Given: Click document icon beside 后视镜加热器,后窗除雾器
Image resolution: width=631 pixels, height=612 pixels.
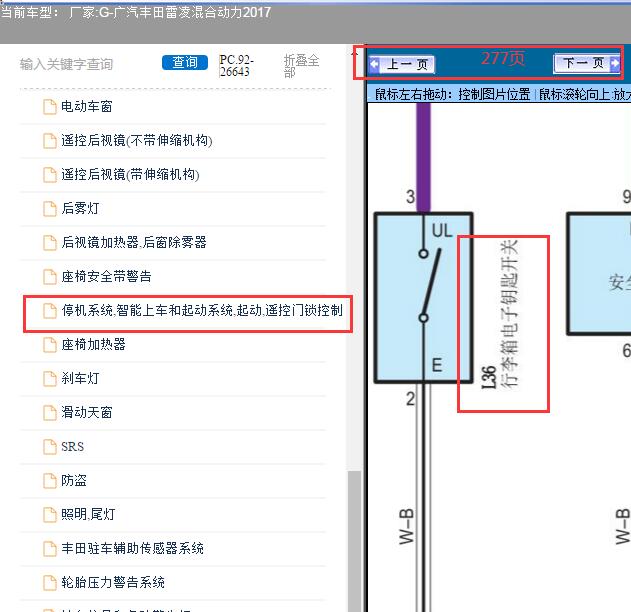Looking at the screenshot, I should [49, 243].
